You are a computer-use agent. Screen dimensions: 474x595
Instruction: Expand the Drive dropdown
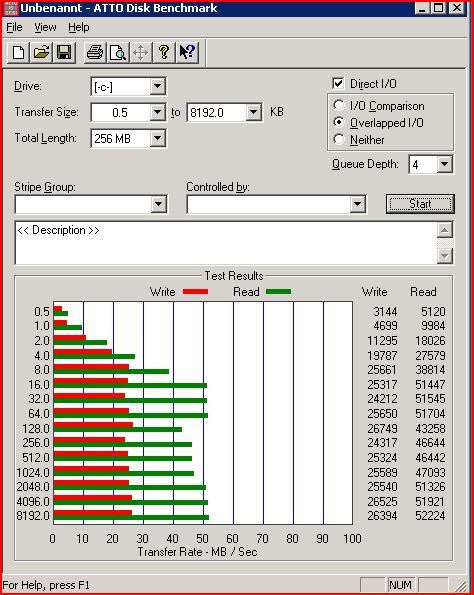[x=157, y=87]
